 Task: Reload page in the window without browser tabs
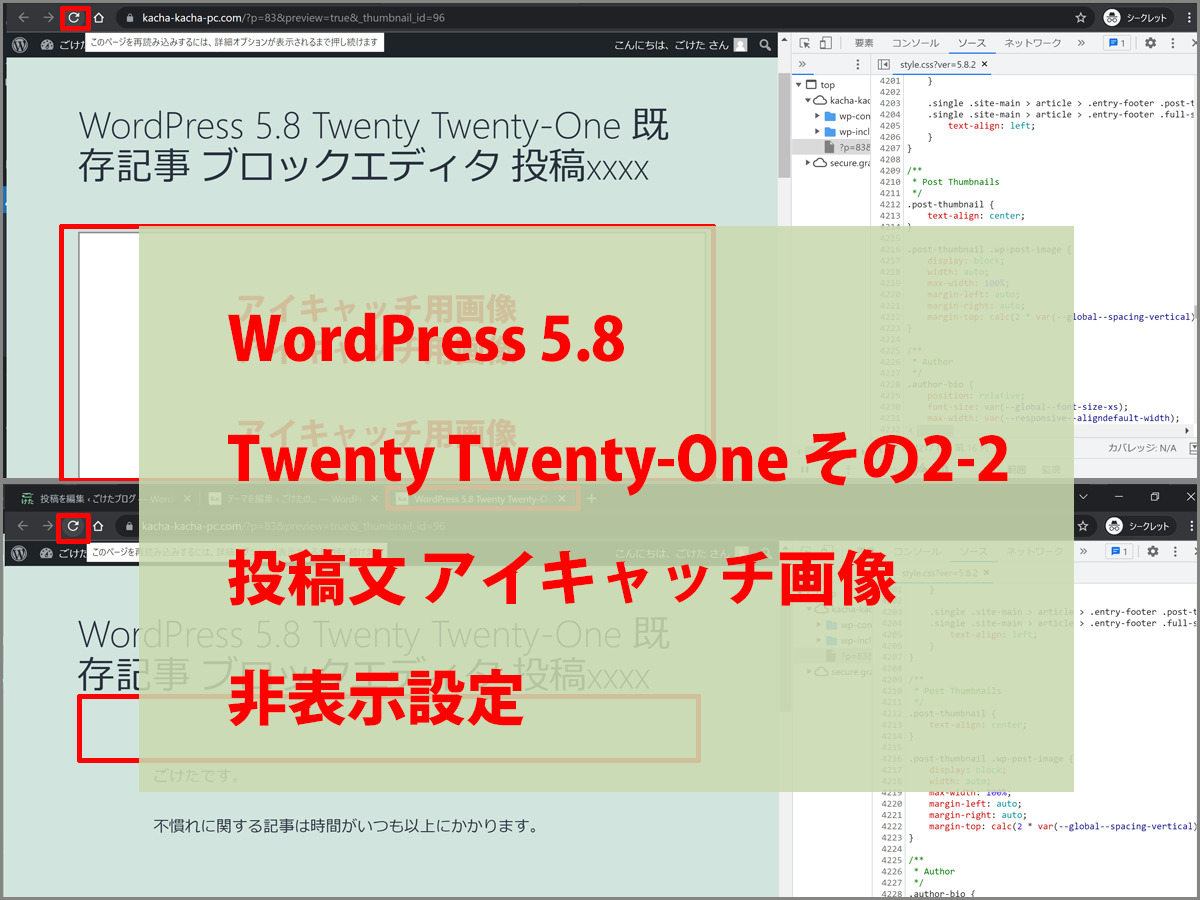click(74, 17)
